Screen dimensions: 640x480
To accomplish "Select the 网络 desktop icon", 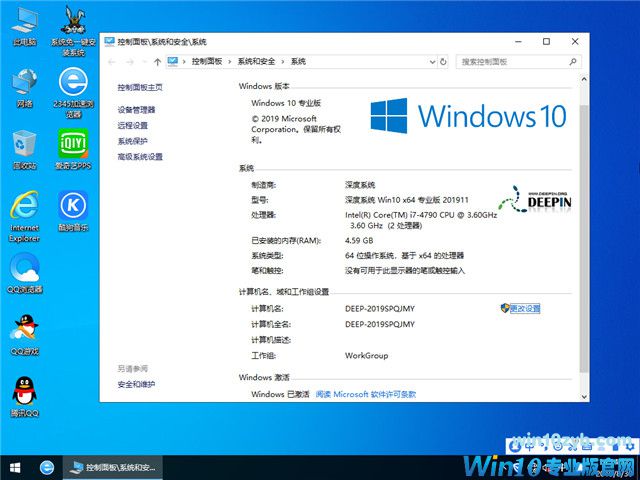I will 24,88.
